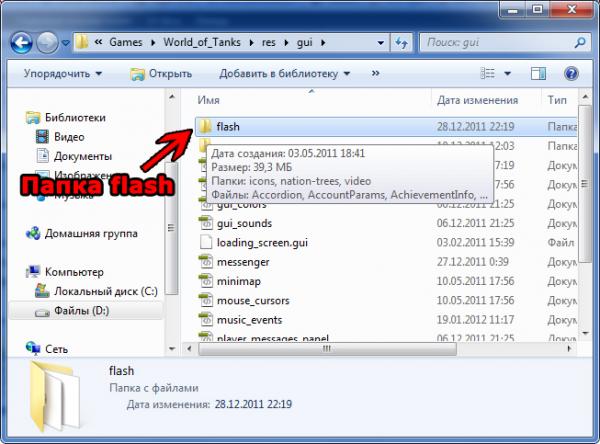The width and height of the screenshot is (600, 444).
Task: Select the mouse_cursors file
Action: click(x=253, y=301)
